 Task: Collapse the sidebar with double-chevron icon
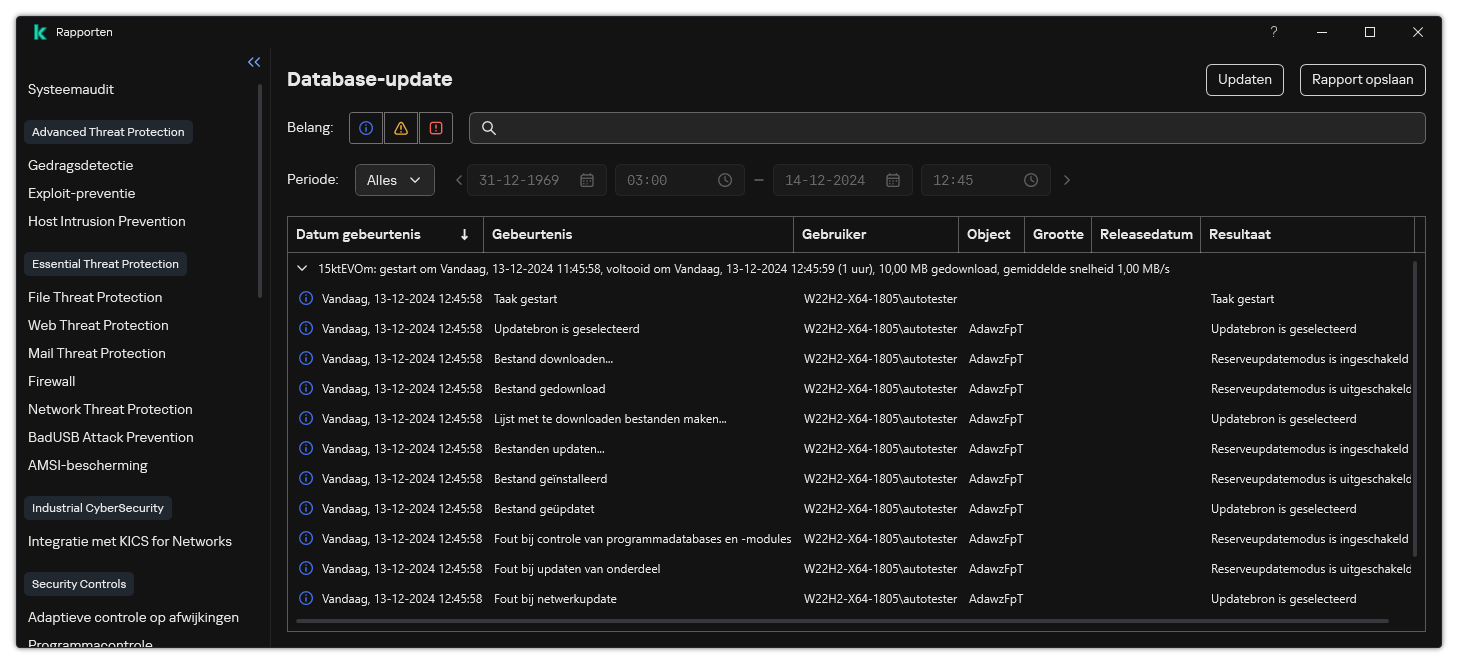(254, 62)
